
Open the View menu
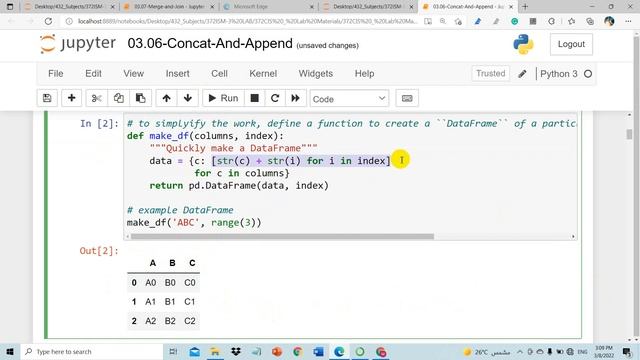coord(133,73)
